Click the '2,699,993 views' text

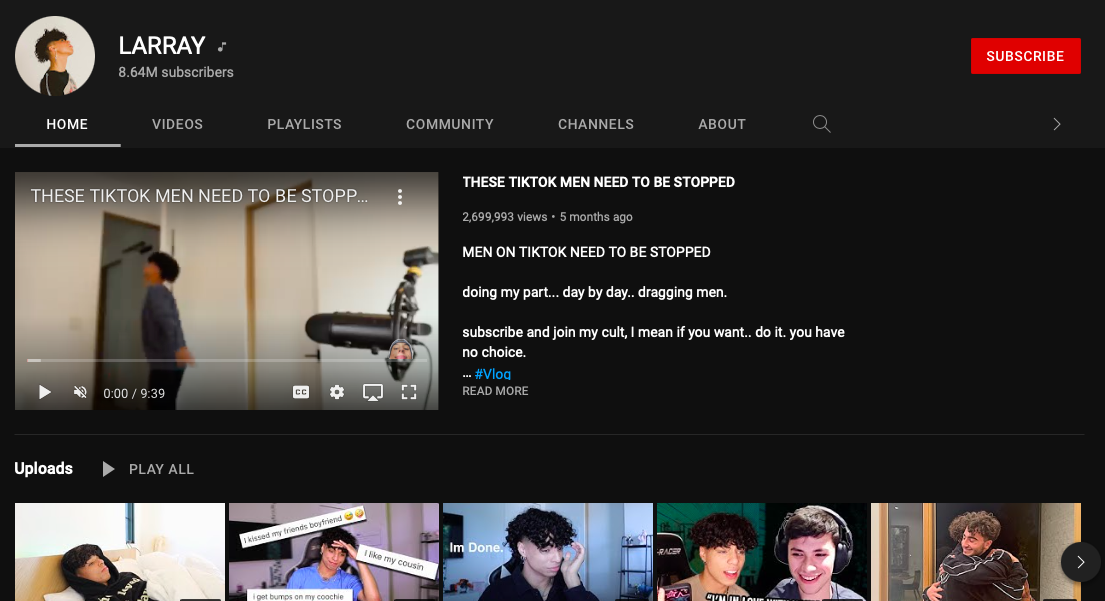(505, 217)
